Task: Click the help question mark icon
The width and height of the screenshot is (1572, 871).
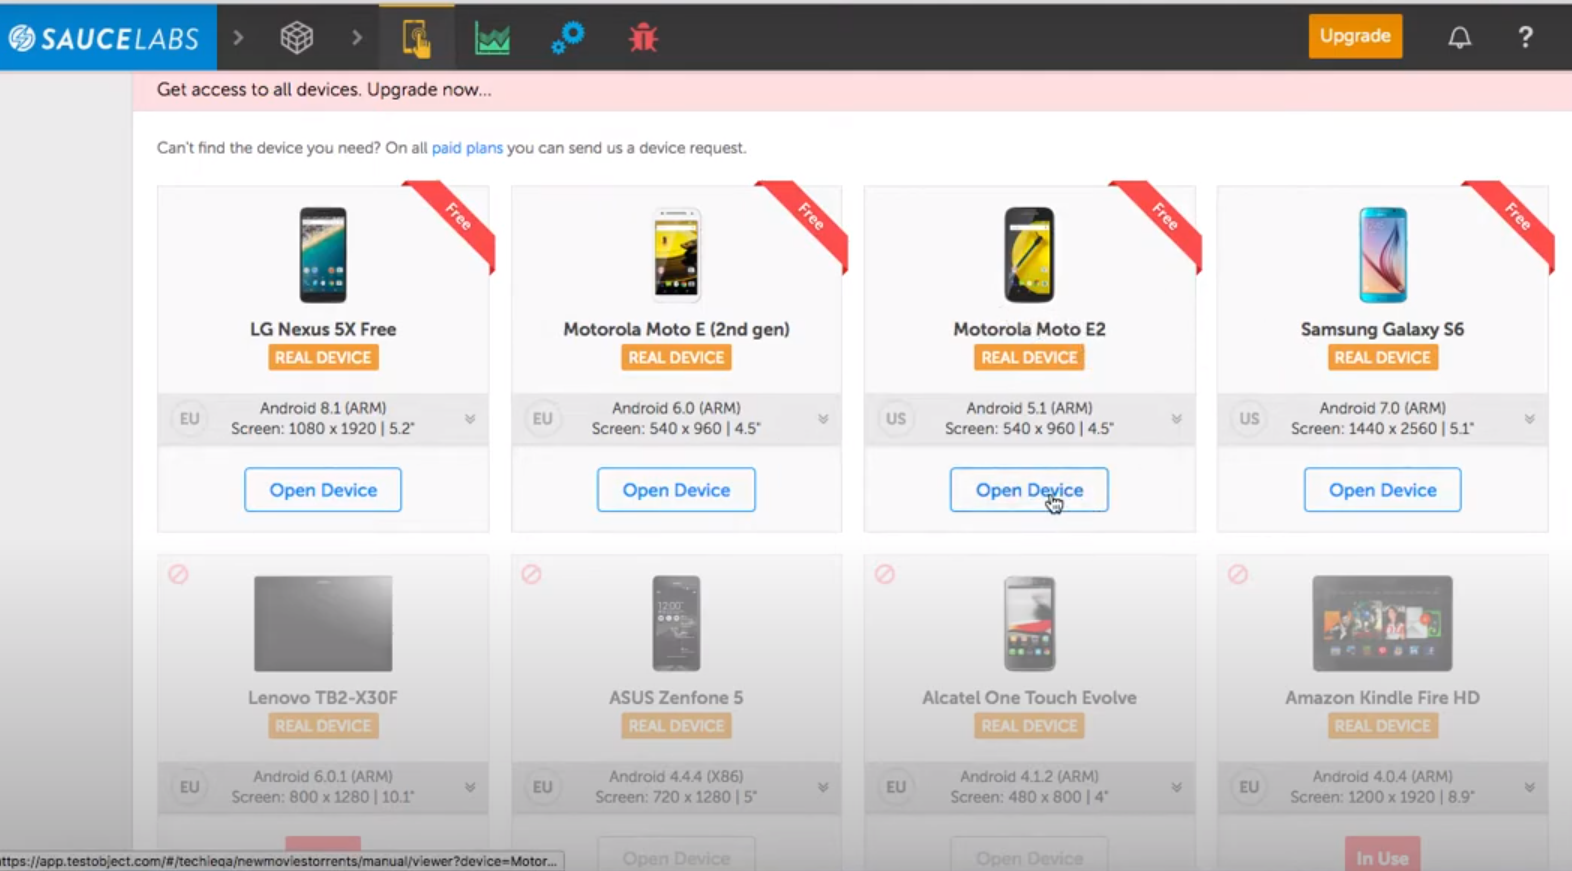Action: [1525, 38]
